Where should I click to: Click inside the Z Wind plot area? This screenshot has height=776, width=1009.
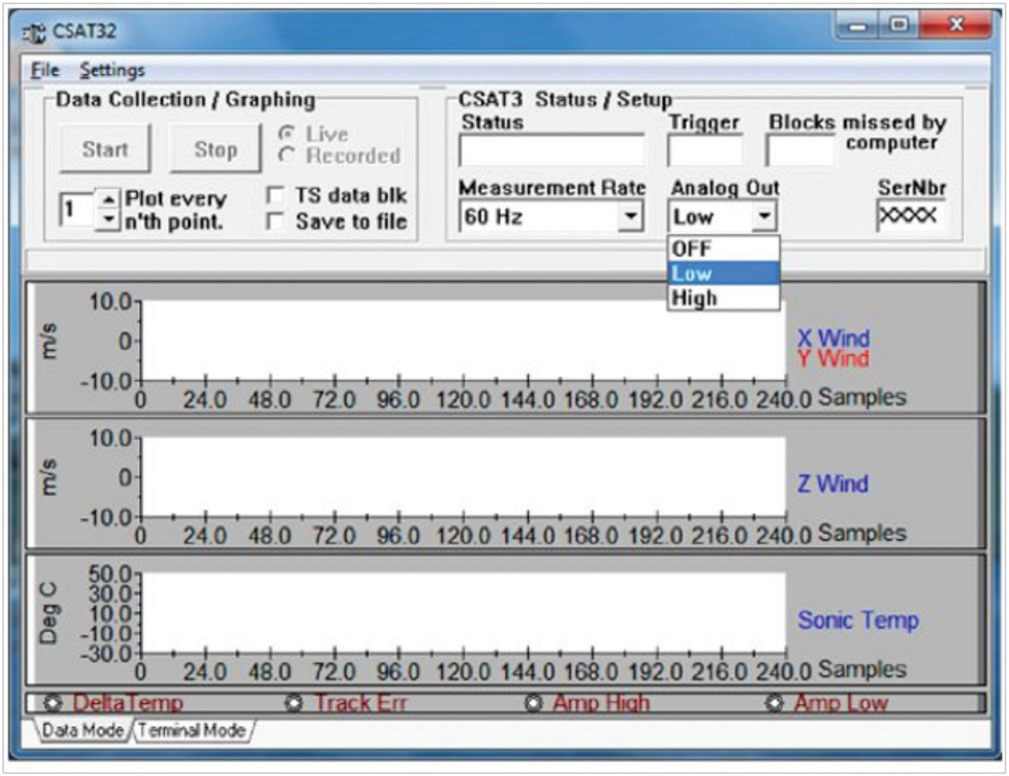click(463, 477)
